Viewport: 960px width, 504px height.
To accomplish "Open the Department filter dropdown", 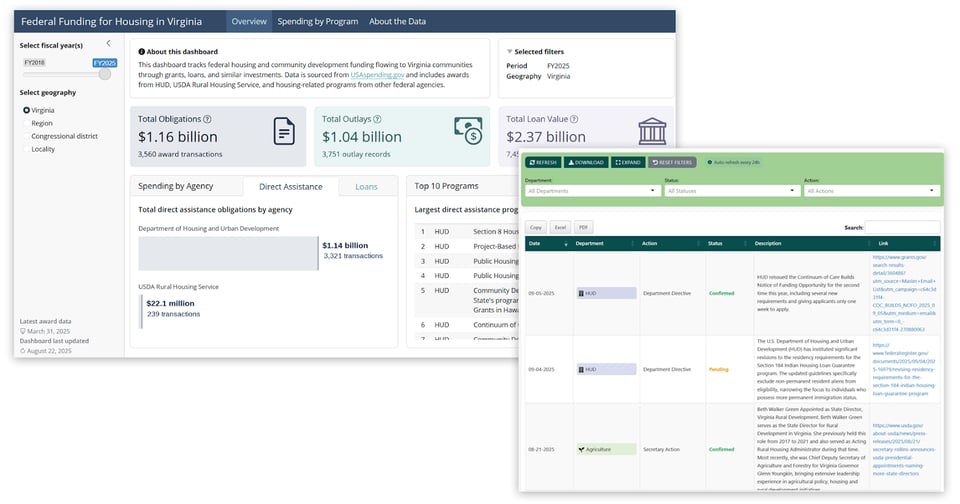I will tap(592, 190).
